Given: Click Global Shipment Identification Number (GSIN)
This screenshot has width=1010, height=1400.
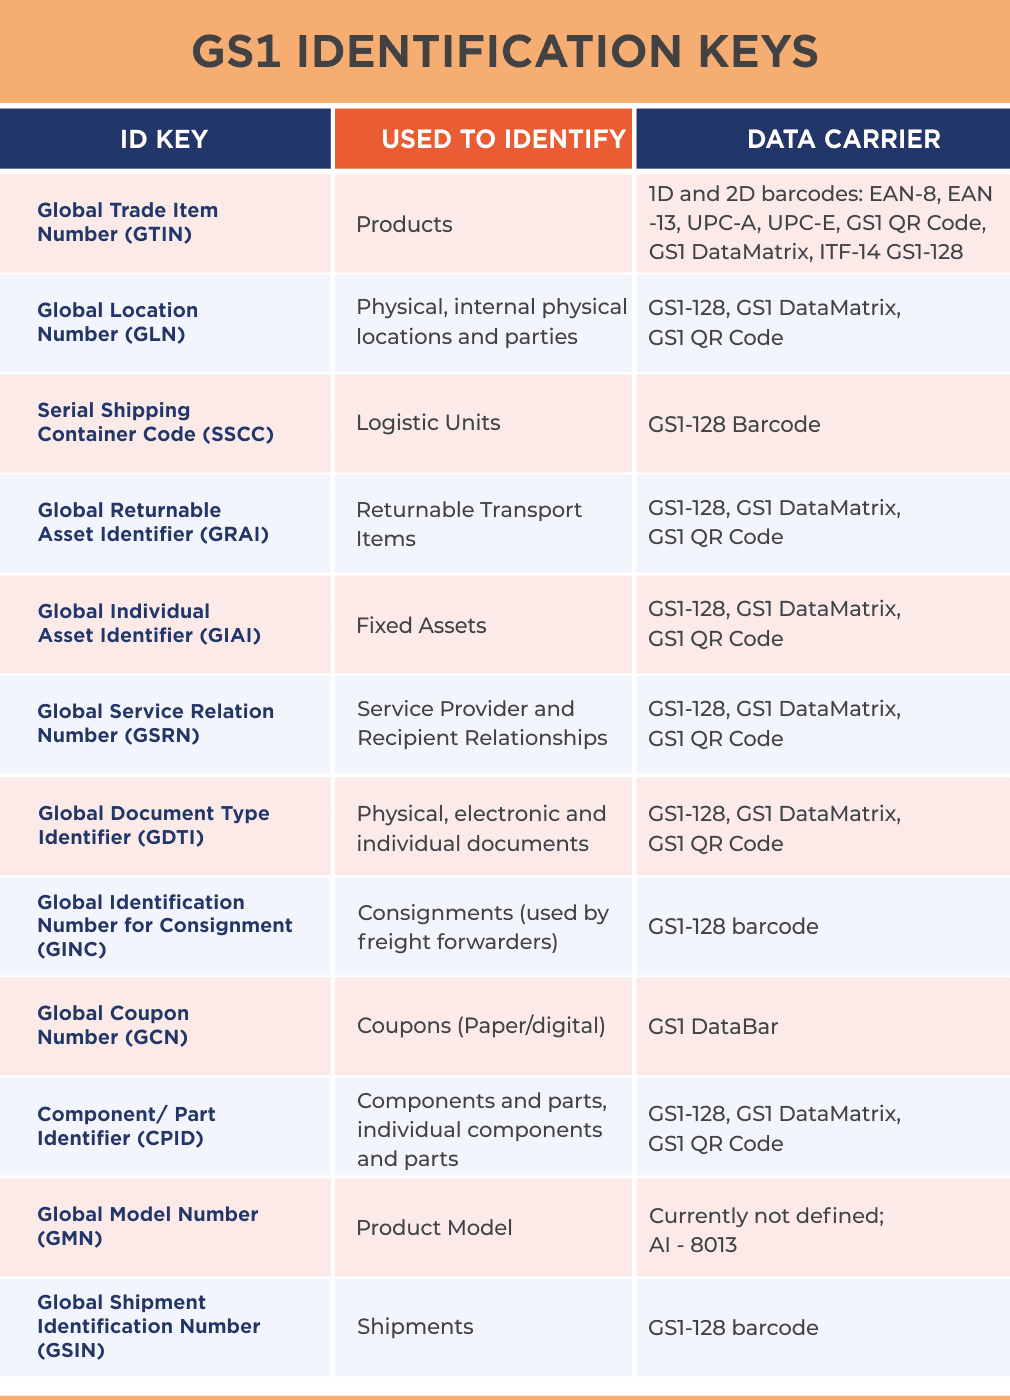Looking at the screenshot, I should pyautogui.click(x=148, y=1326).
